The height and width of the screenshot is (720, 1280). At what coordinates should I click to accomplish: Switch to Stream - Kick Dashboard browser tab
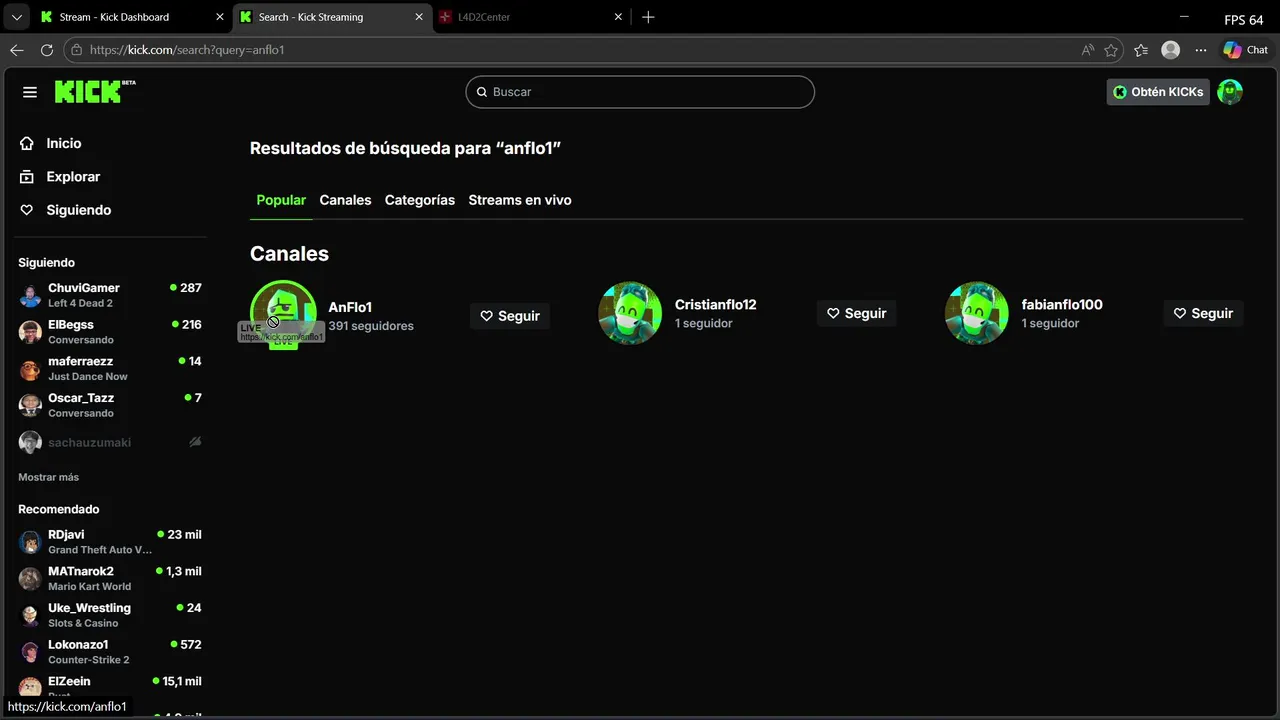(x=132, y=17)
